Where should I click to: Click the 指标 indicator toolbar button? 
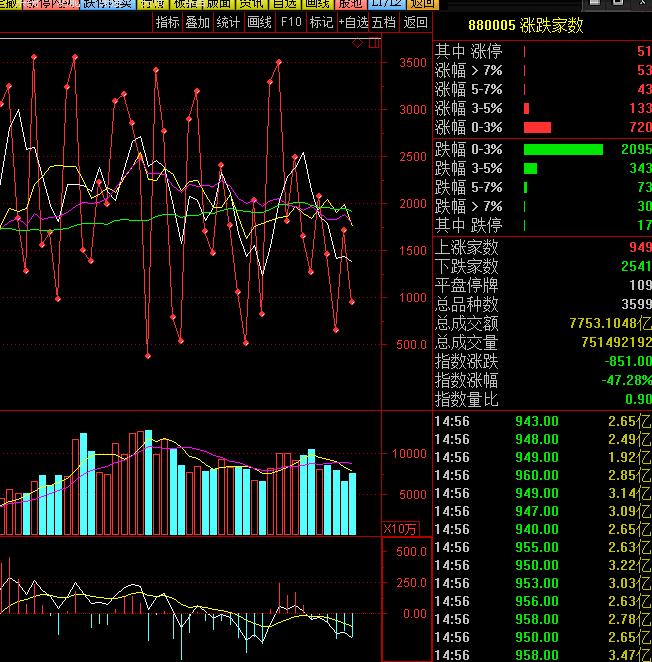[x=168, y=22]
